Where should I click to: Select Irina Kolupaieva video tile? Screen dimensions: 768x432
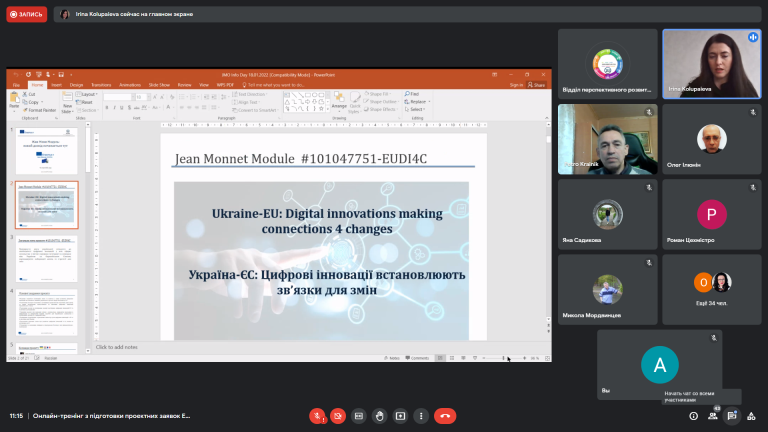click(x=712, y=64)
